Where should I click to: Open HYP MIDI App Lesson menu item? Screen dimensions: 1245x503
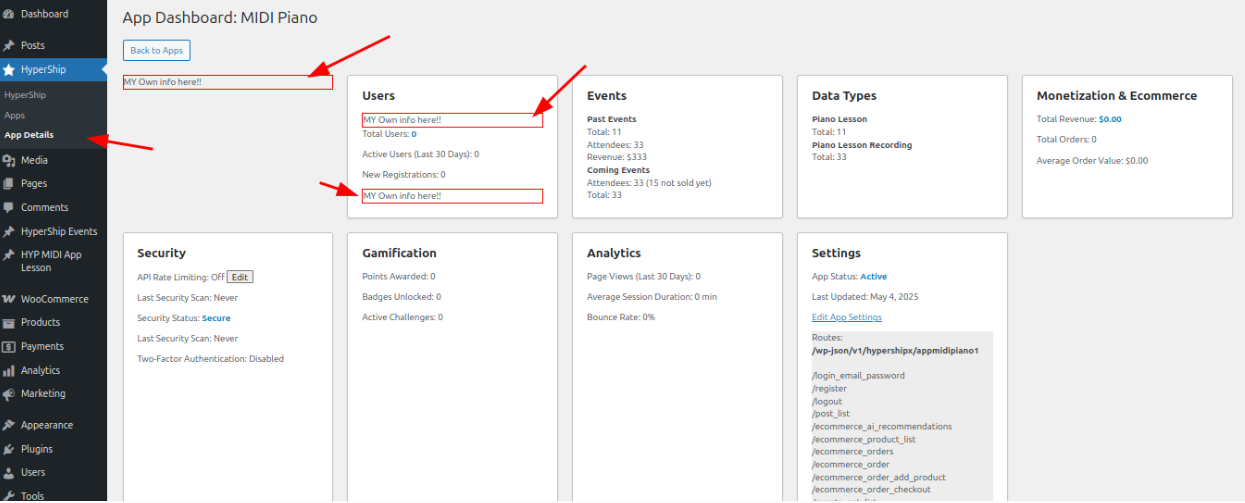[53, 261]
